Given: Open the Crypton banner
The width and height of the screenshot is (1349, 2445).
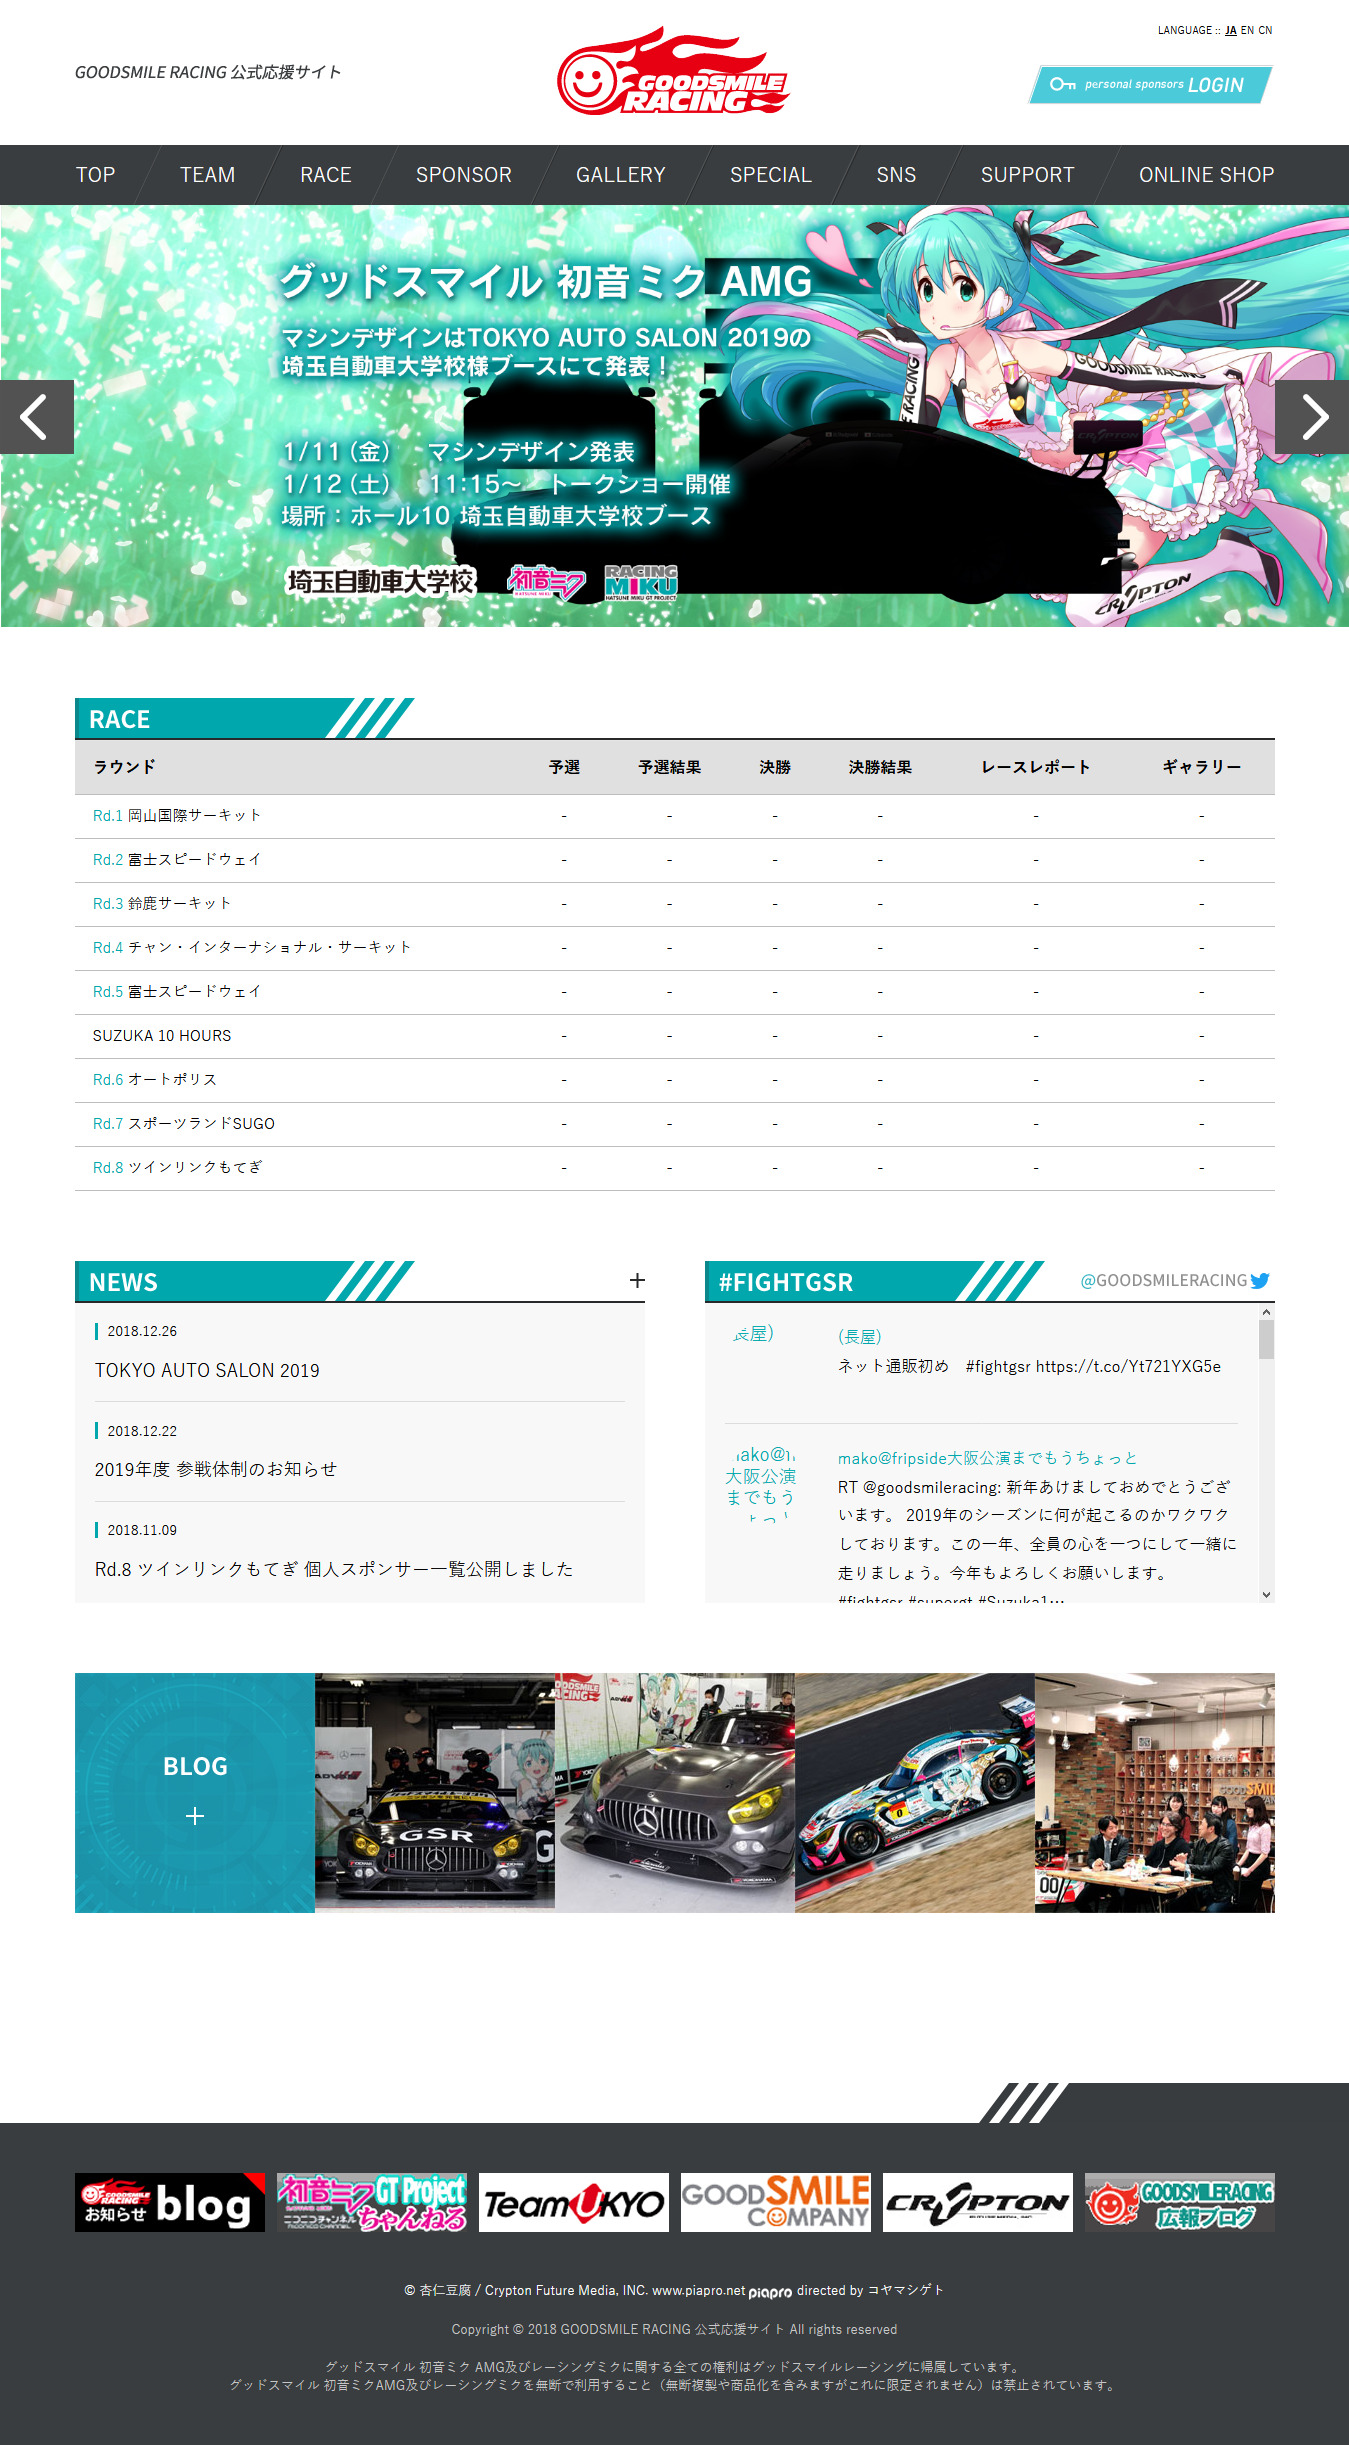Looking at the screenshot, I should 978,2202.
